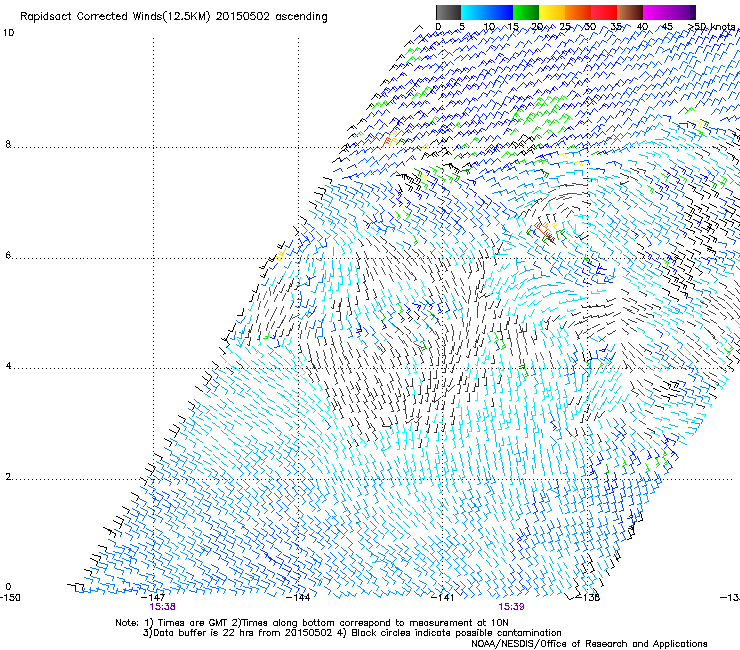Click the latitude label 6
The height and width of the screenshot is (650, 740).
tap(8, 255)
